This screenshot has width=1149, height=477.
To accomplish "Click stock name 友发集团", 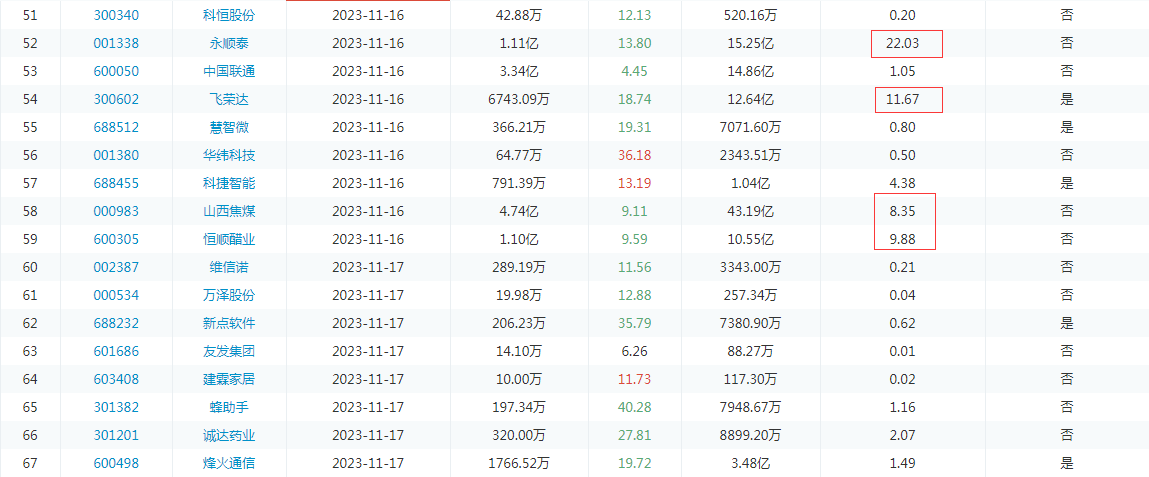I will pos(229,351).
